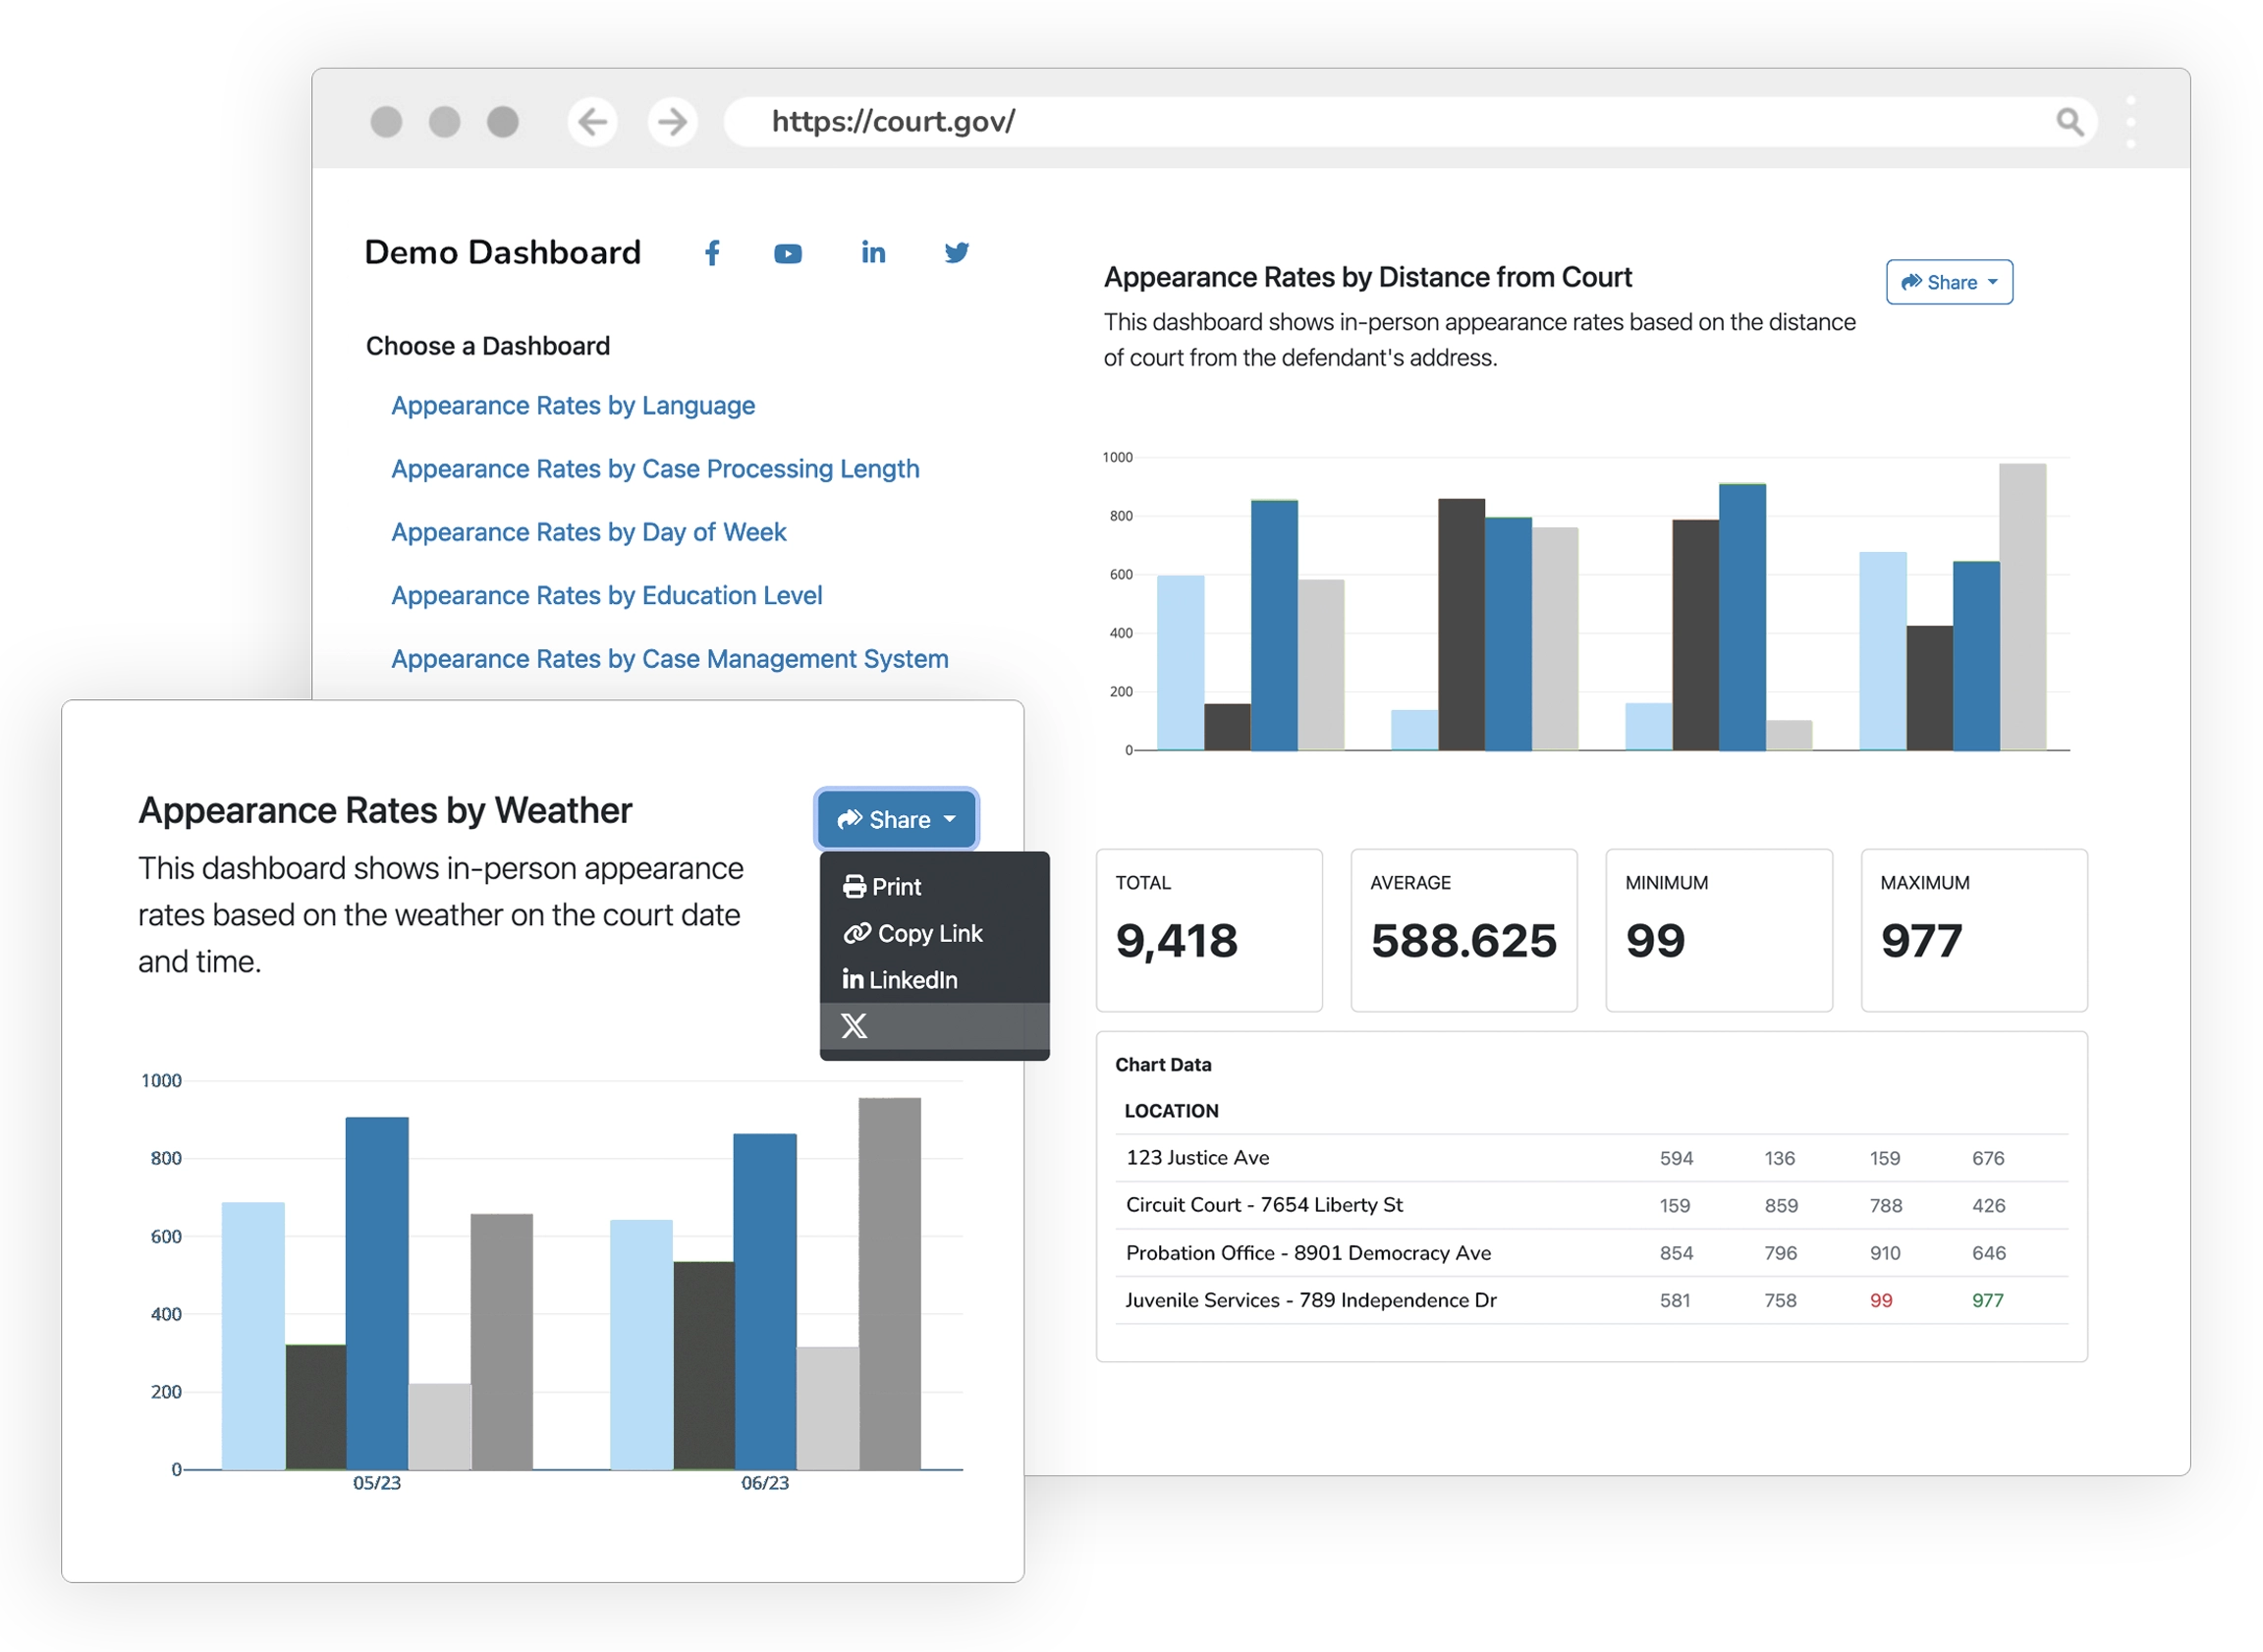
Task: Share to X via the X icon
Action: pos(855,1026)
